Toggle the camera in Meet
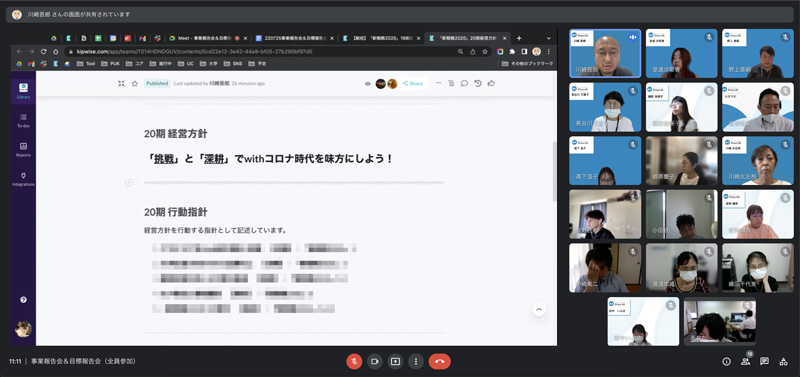Image resolution: width=800 pixels, height=377 pixels. tap(374, 361)
